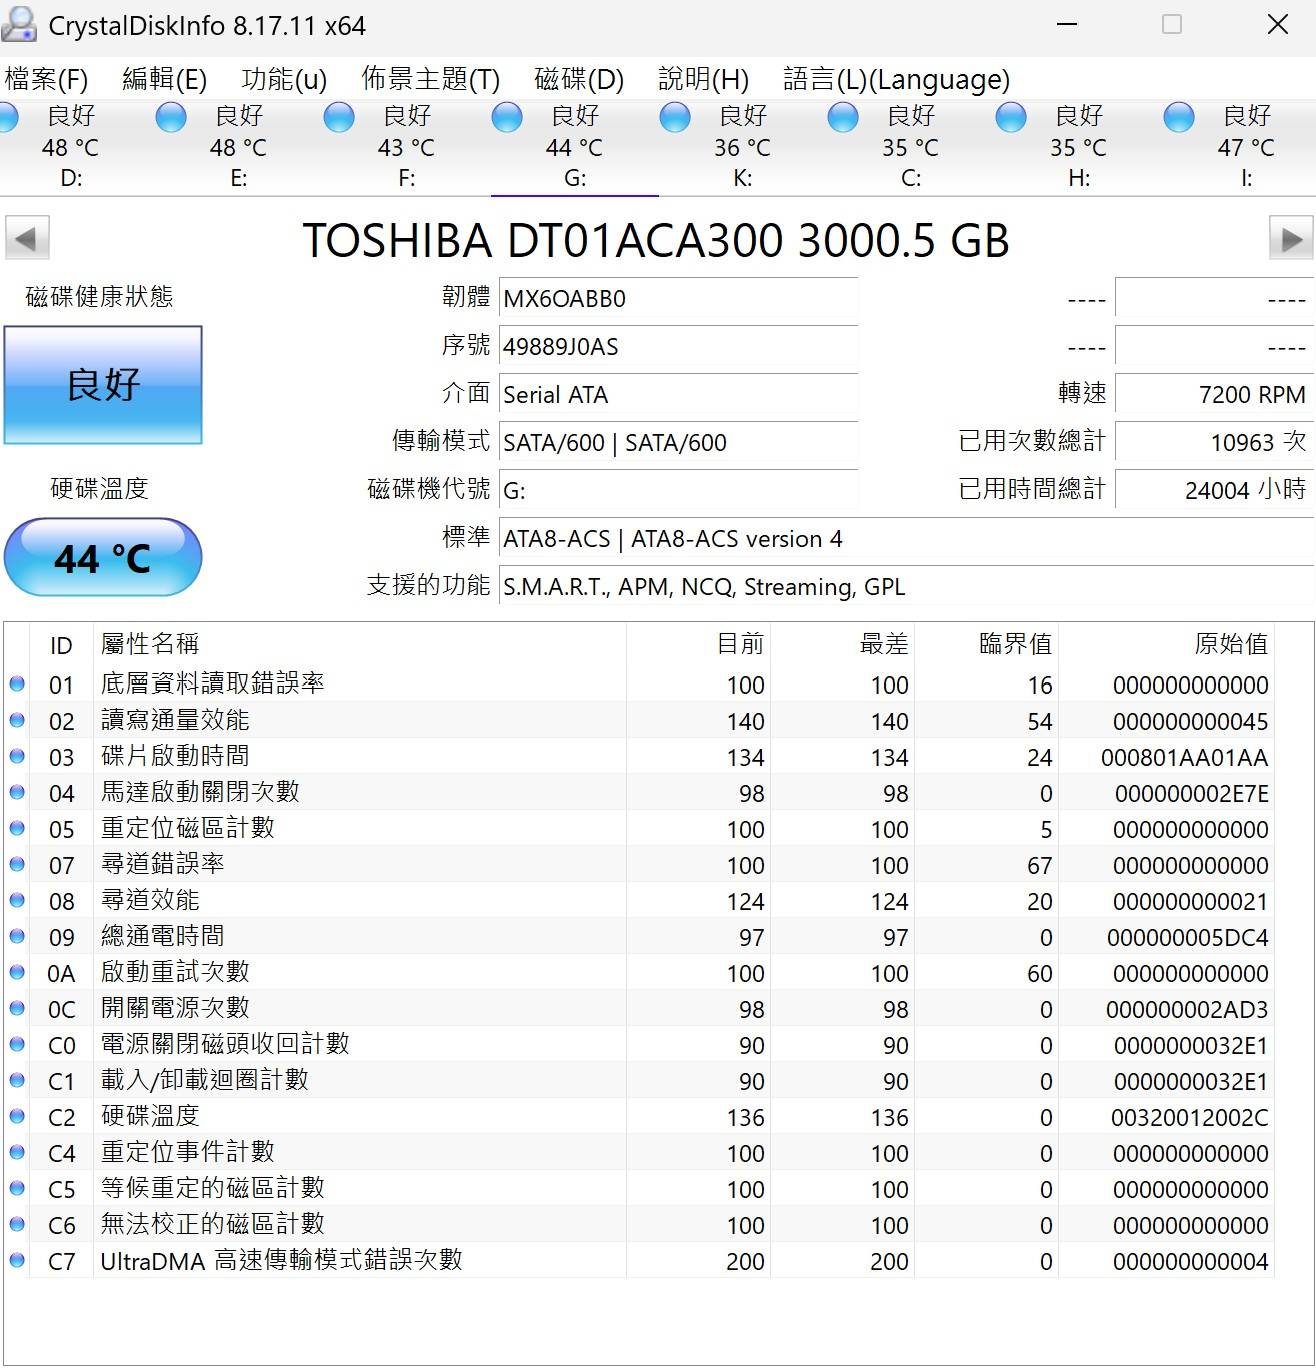Select the E: drive status orb
The height and width of the screenshot is (1368, 1316).
click(171, 118)
